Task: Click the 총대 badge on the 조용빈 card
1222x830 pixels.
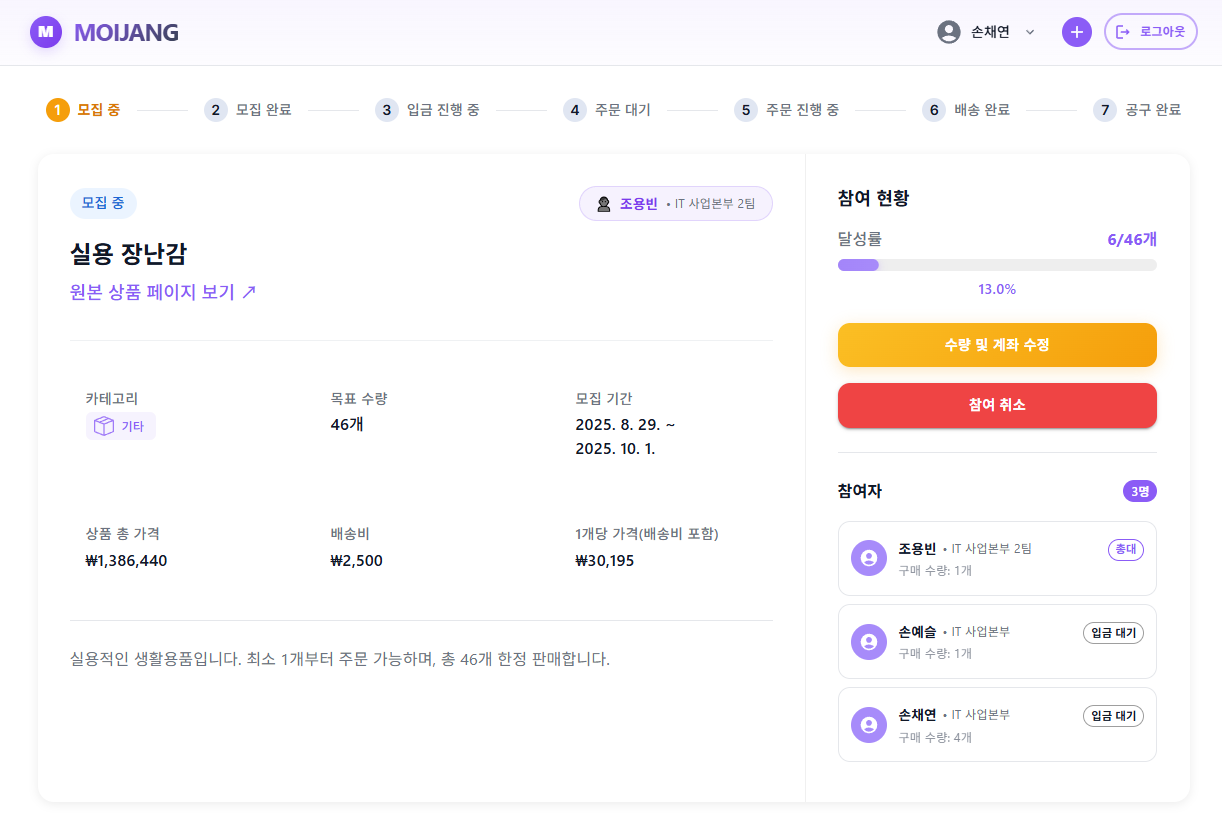Action: pos(1126,549)
